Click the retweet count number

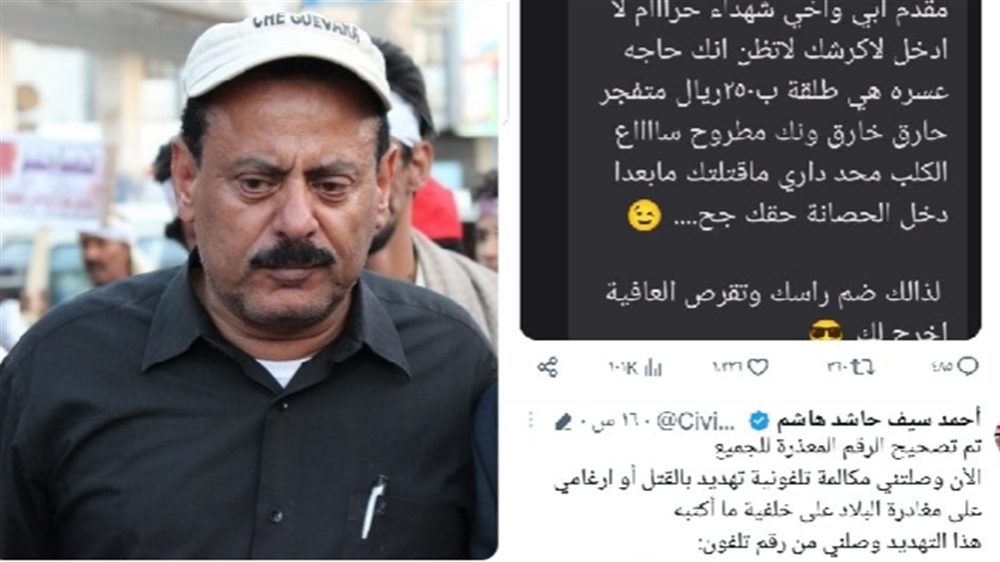point(838,367)
